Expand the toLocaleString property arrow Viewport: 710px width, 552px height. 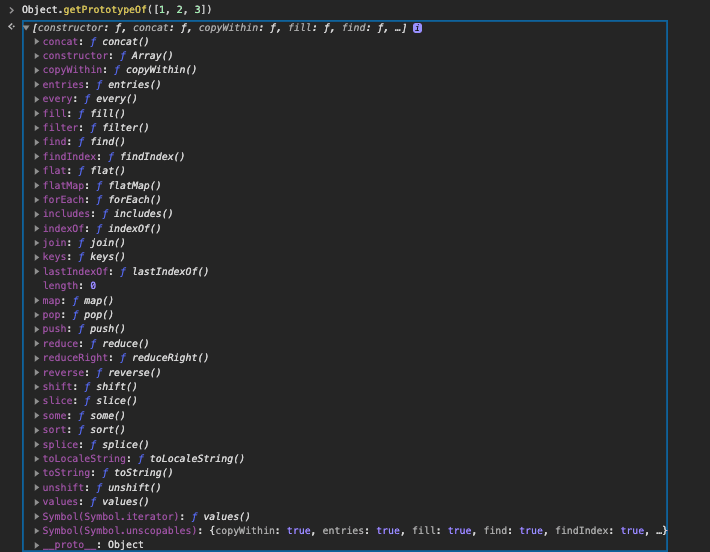[x=37, y=459]
